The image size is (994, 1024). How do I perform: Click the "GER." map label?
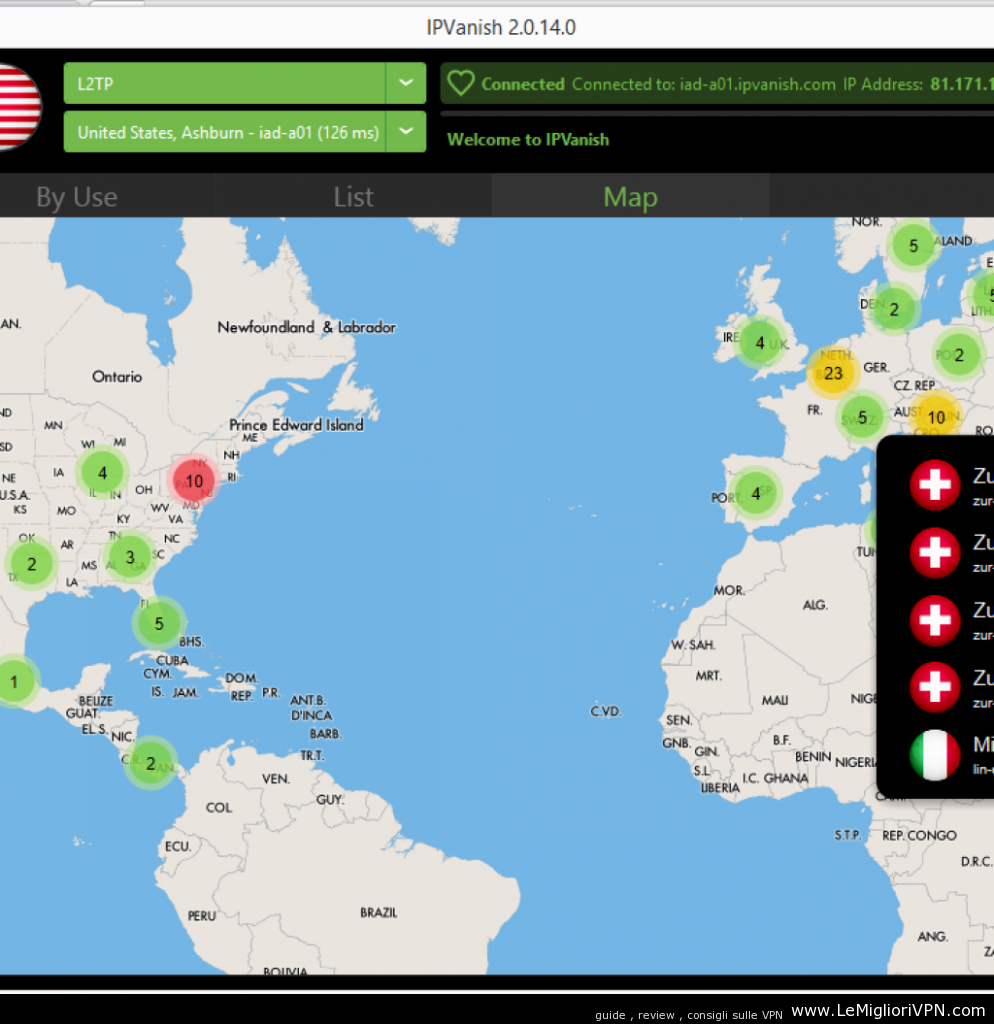[876, 367]
